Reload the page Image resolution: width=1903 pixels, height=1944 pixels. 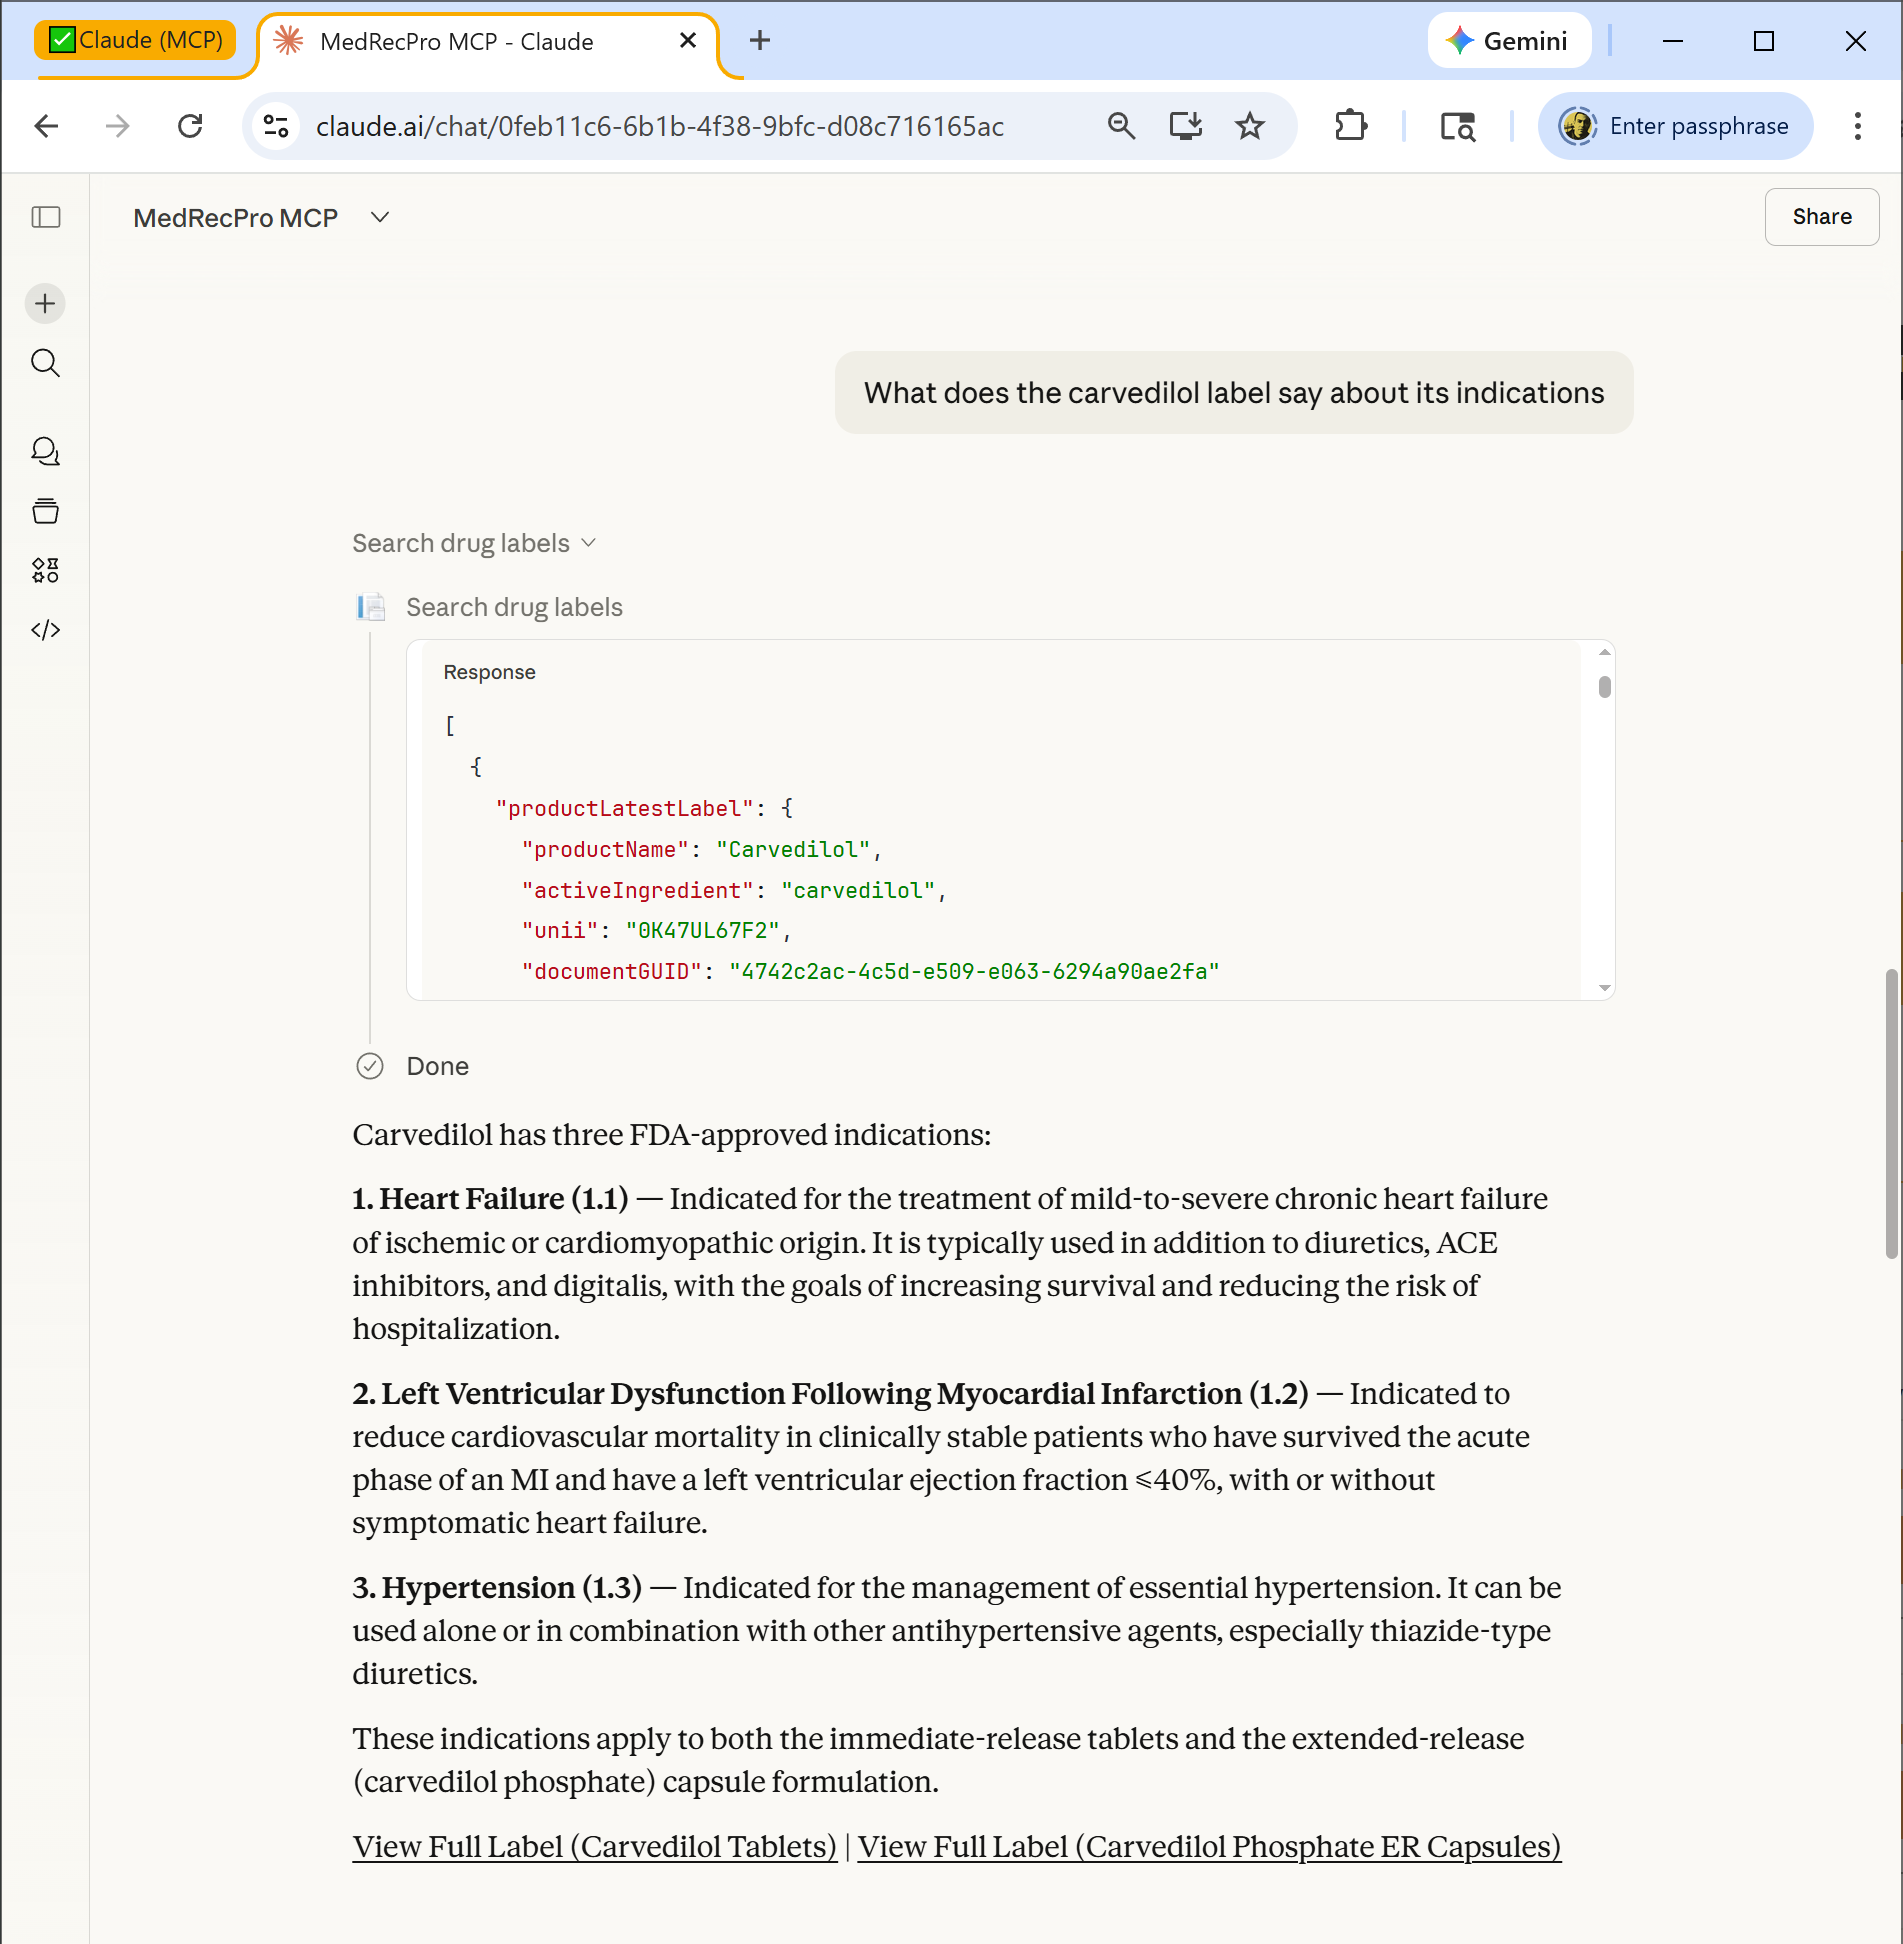click(190, 126)
